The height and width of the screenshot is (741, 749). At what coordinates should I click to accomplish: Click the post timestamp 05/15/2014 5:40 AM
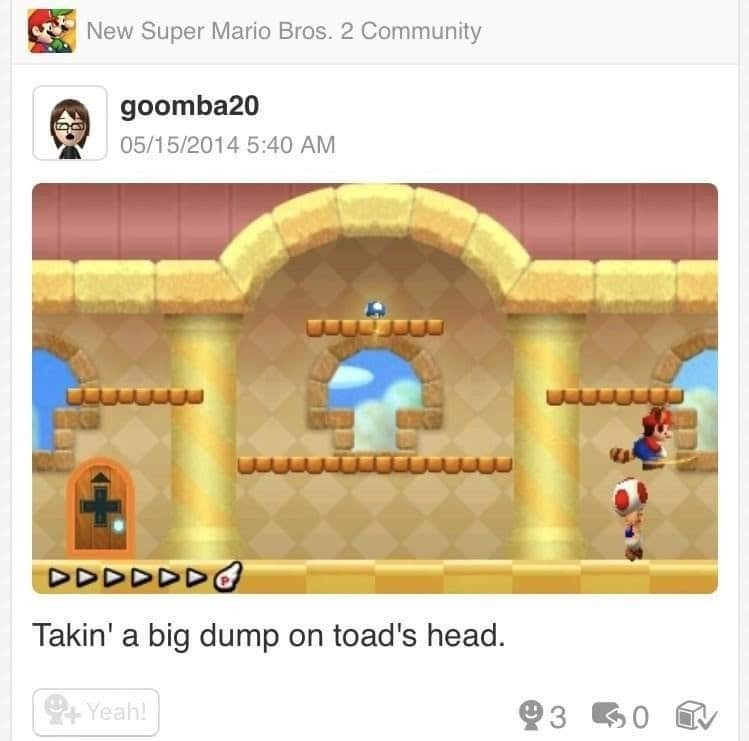pyautogui.click(x=228, y=145)
